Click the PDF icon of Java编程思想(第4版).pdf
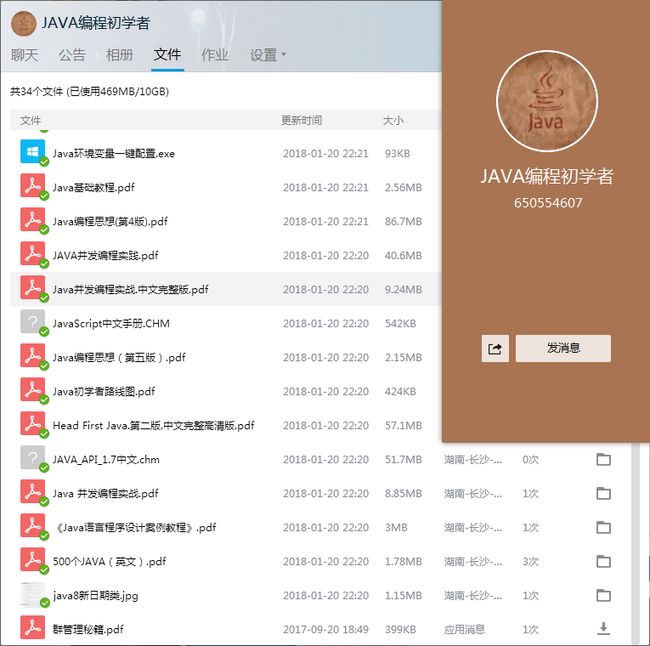This screenshot has width=650, height=646. click(32, 220)
